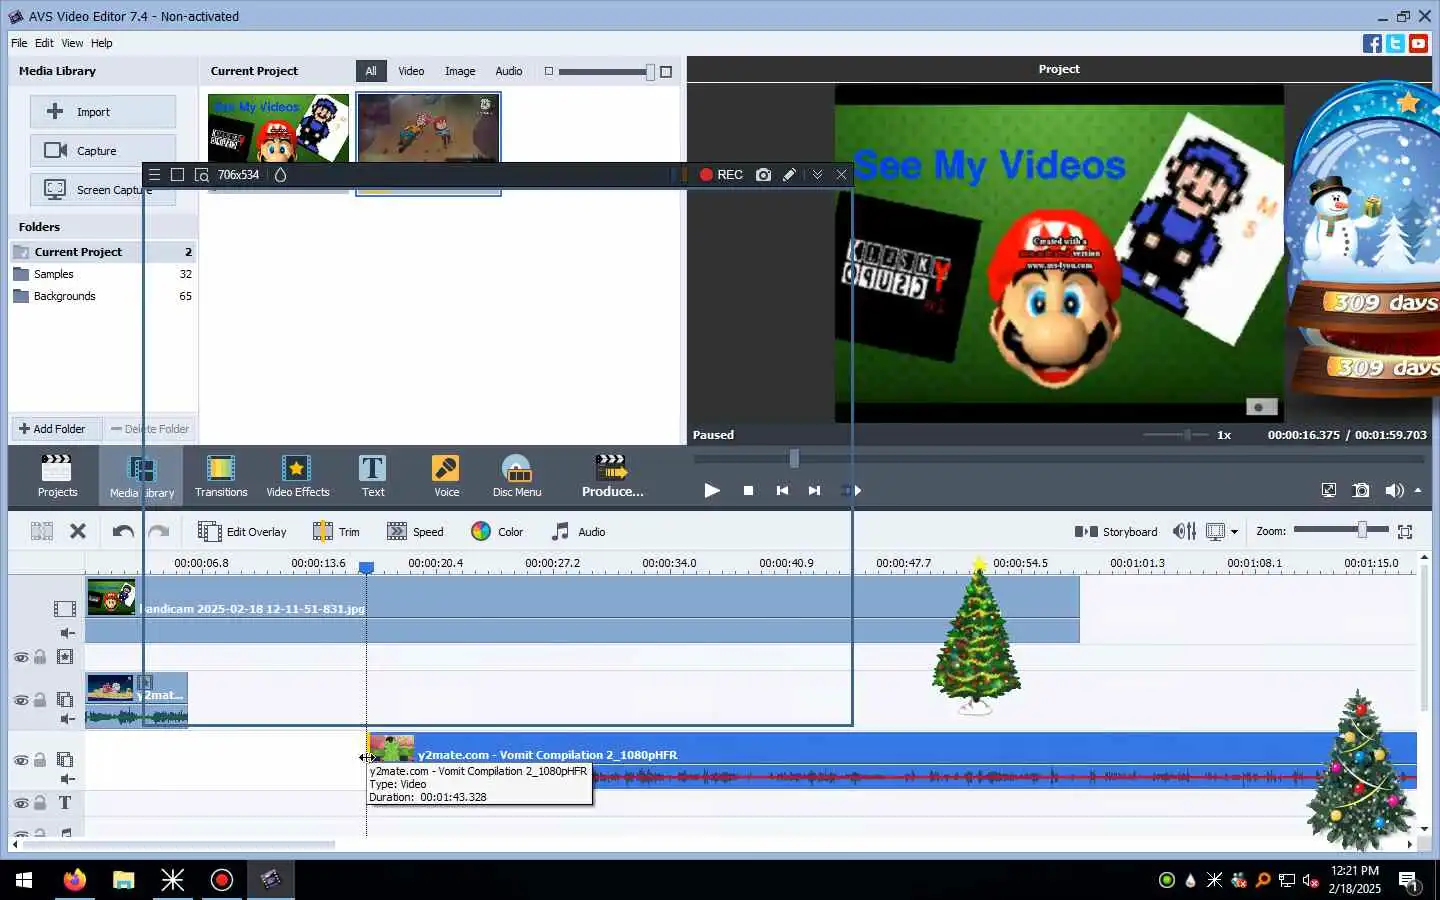The height and width of the screenshot is (900, 1440).
Task: Switch to Storyboard view
Action: point(1116,531)
